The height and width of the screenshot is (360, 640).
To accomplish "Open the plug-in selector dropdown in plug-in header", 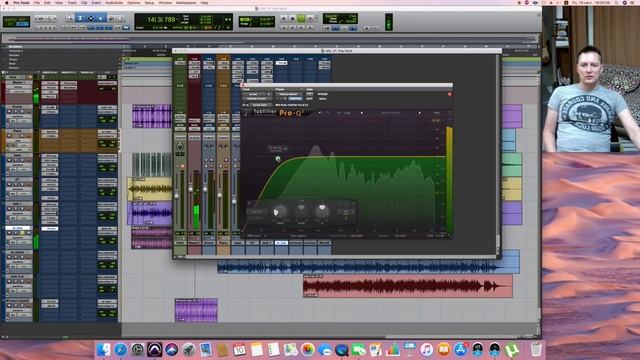I will pos(257,99).
